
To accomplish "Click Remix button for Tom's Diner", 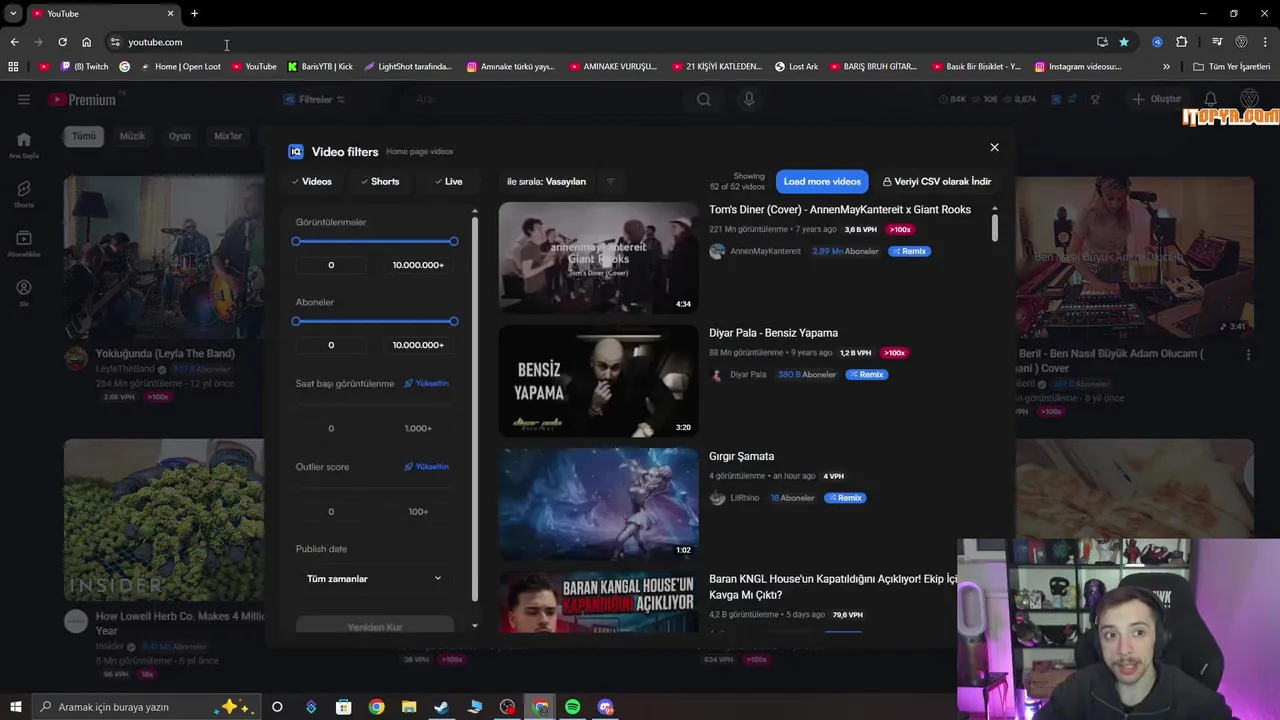I will pos(909,251).
